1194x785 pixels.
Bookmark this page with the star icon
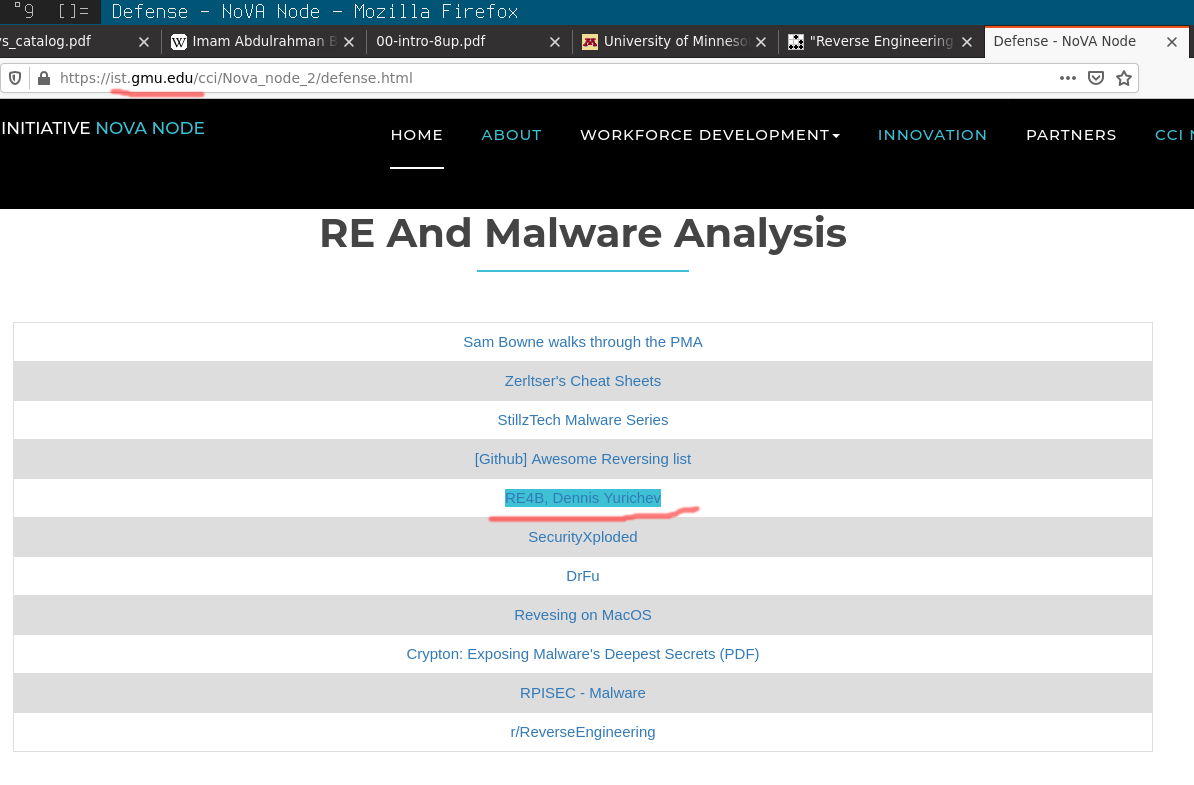[1124, 78]
